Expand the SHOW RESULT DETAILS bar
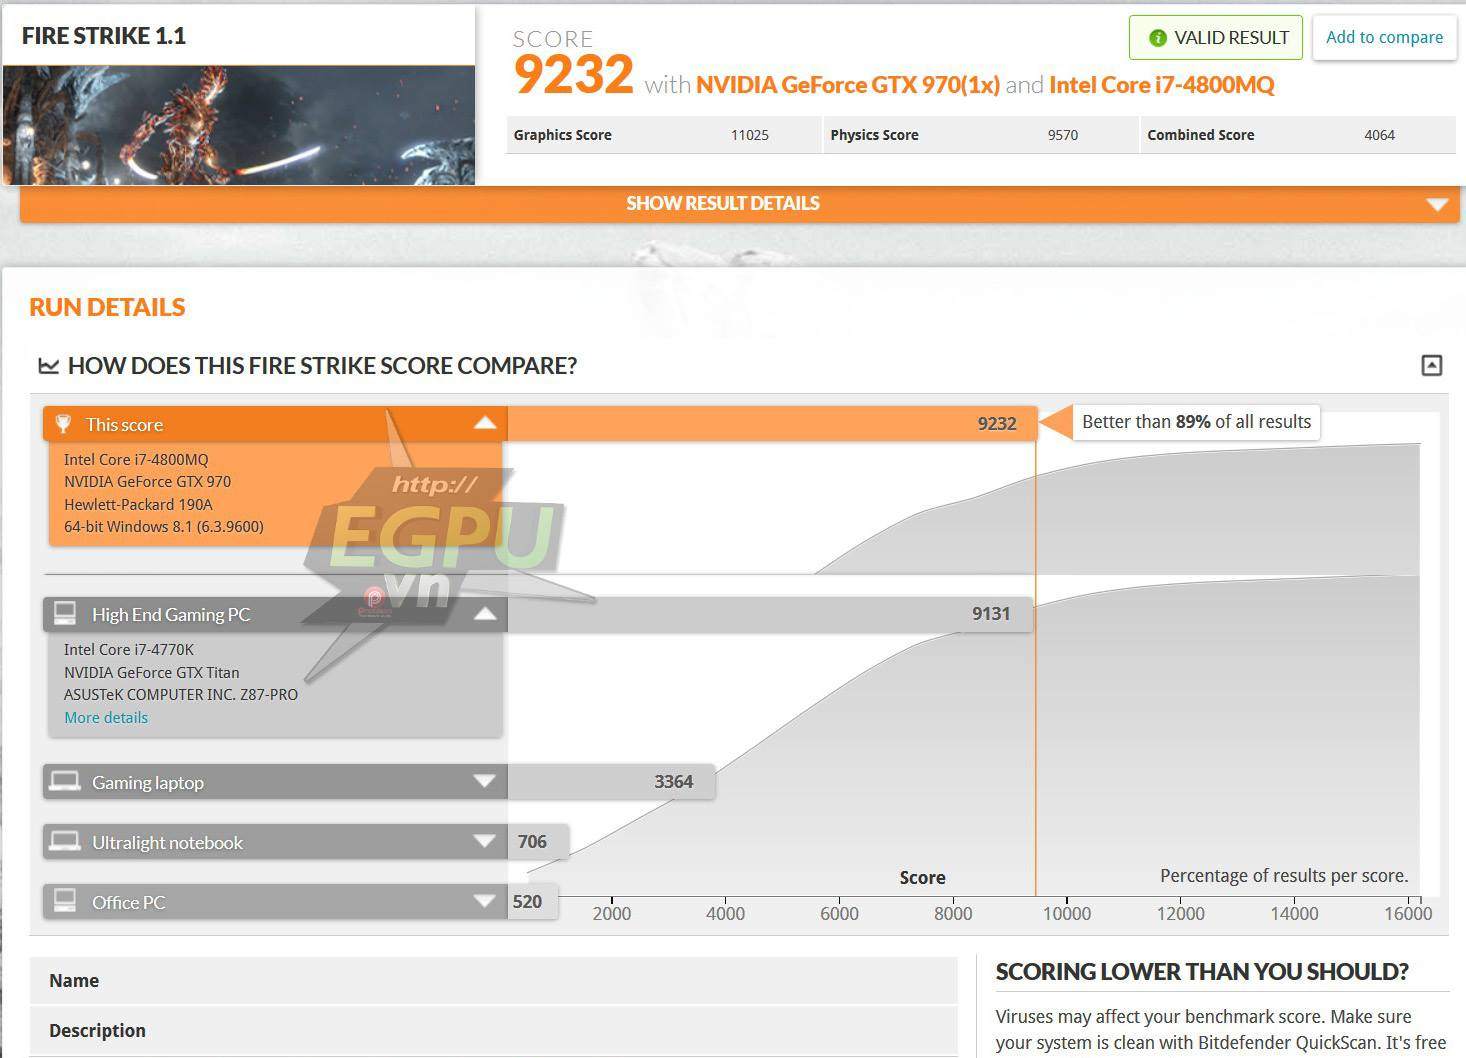The width and height of the screenshot is (1466, 1058). pos(739,203)
